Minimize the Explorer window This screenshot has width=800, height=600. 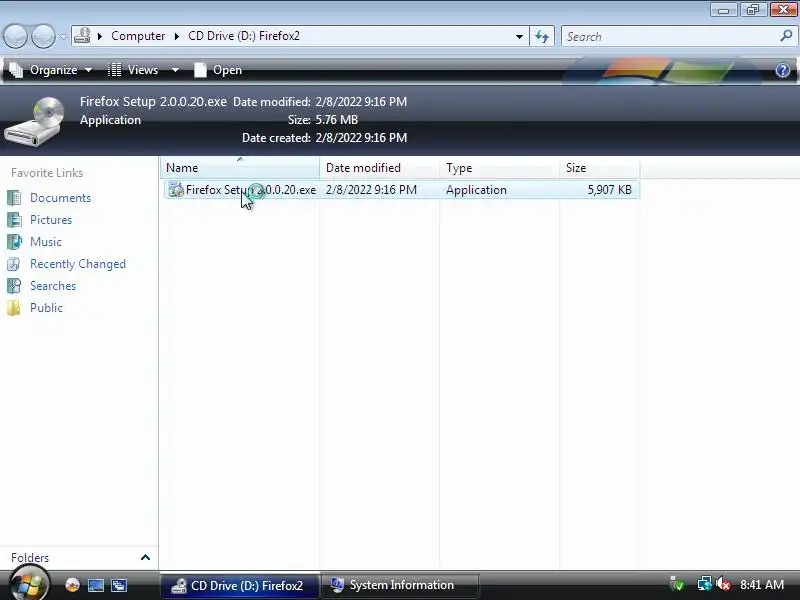tap(723, 10)
